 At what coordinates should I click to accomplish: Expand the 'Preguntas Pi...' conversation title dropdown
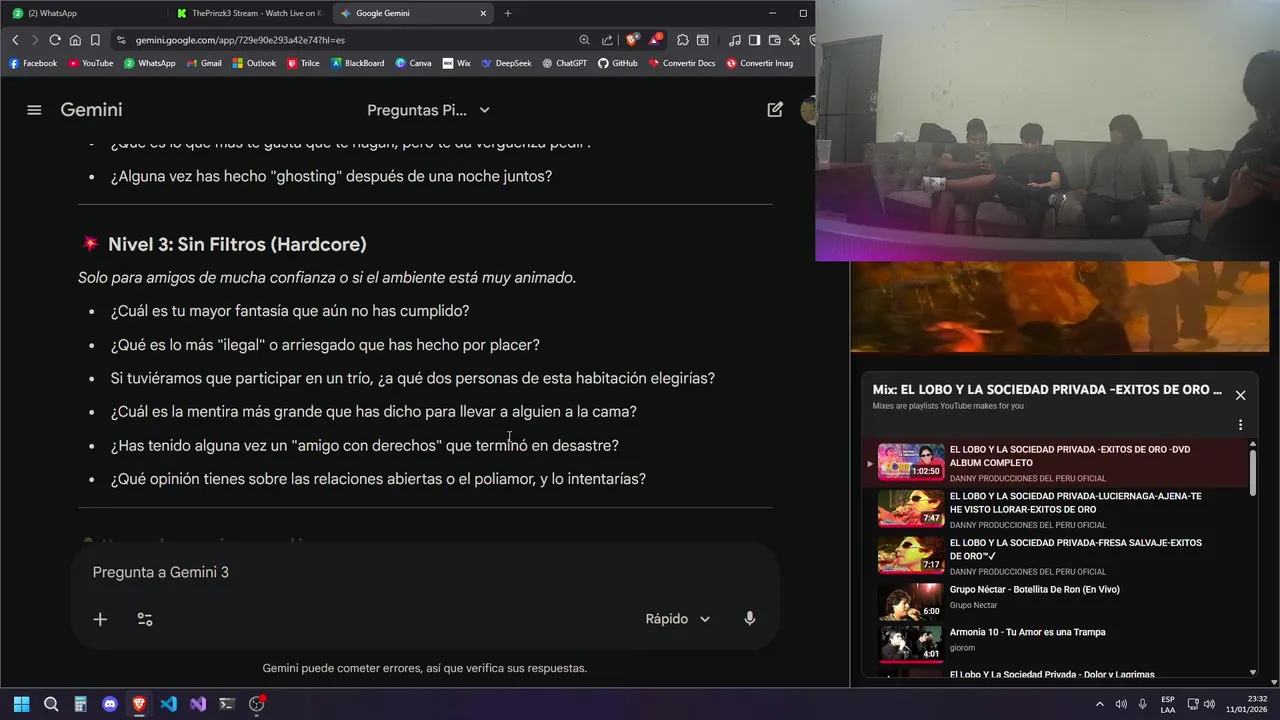click(428, 110)
